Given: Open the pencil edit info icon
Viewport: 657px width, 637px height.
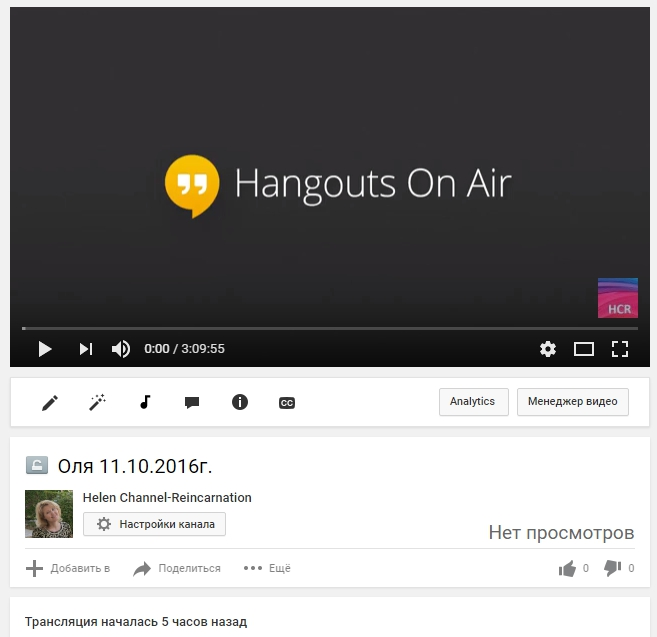Looking at the screenshot, I should (x=50, y=402).
